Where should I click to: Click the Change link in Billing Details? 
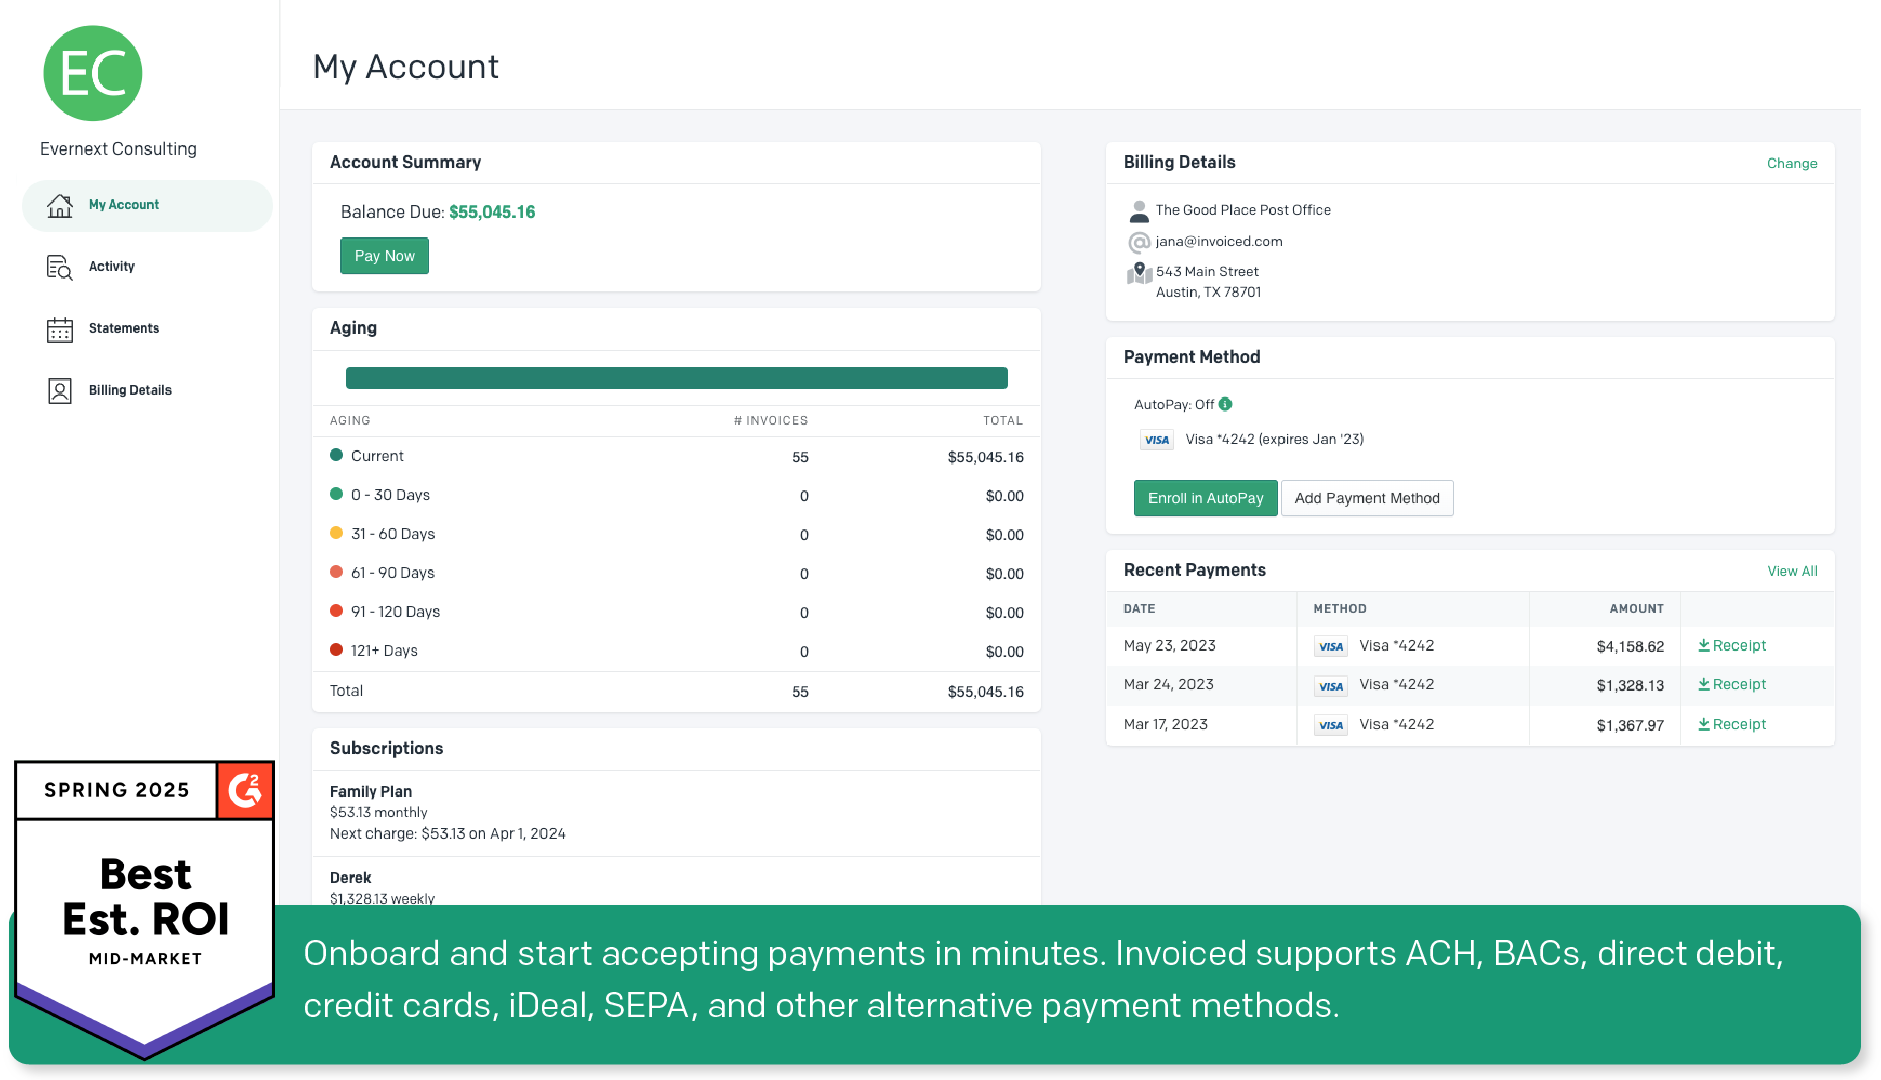pyautogui.click(x=1792, y=163)
